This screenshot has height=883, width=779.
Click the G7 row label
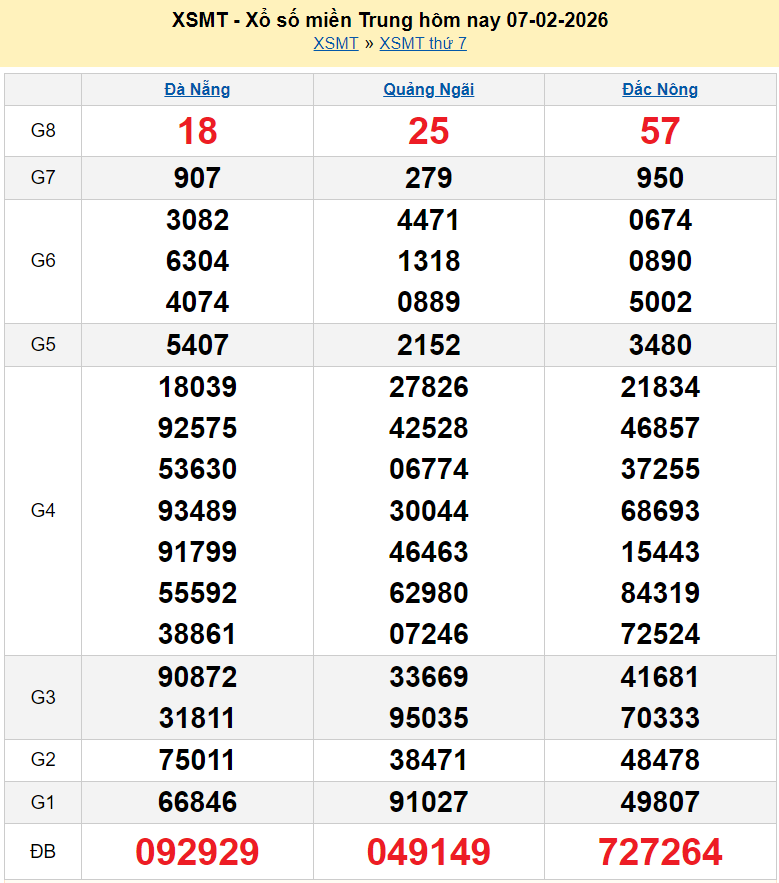(x=43, y=178)
